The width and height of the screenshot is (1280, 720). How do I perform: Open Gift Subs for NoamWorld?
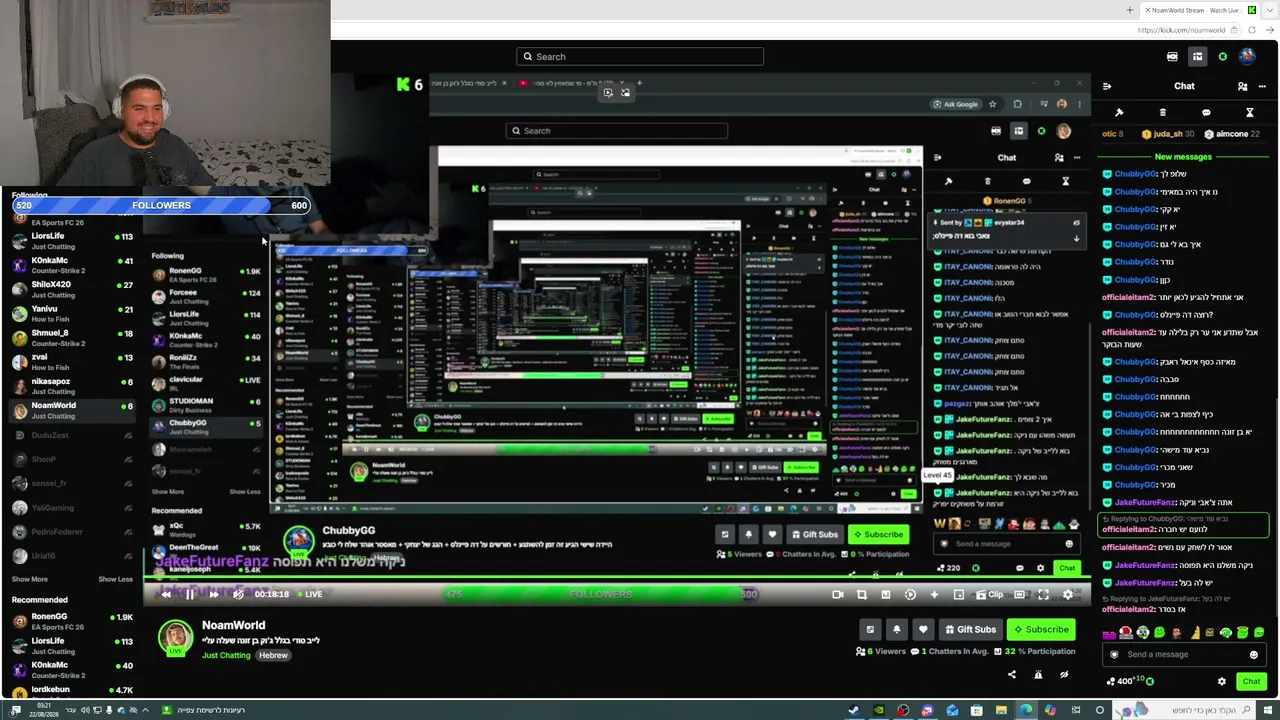(x=969, y=629)
